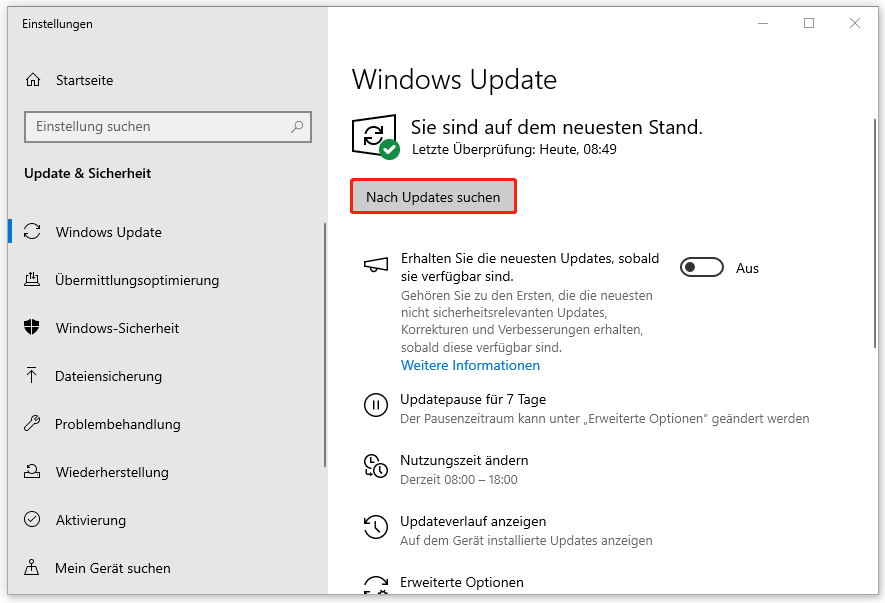Click the icon next to Erweiterte Optionen
Screen dimensions: 885x603
click(376, 585)
